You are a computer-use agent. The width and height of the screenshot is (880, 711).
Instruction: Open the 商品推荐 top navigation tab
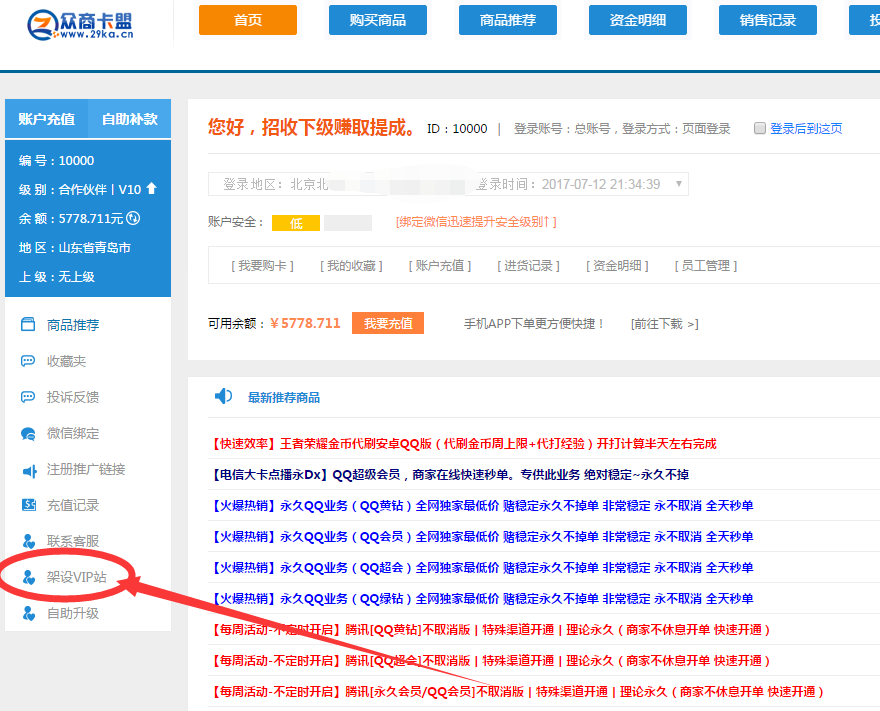(x=508, y=20)
